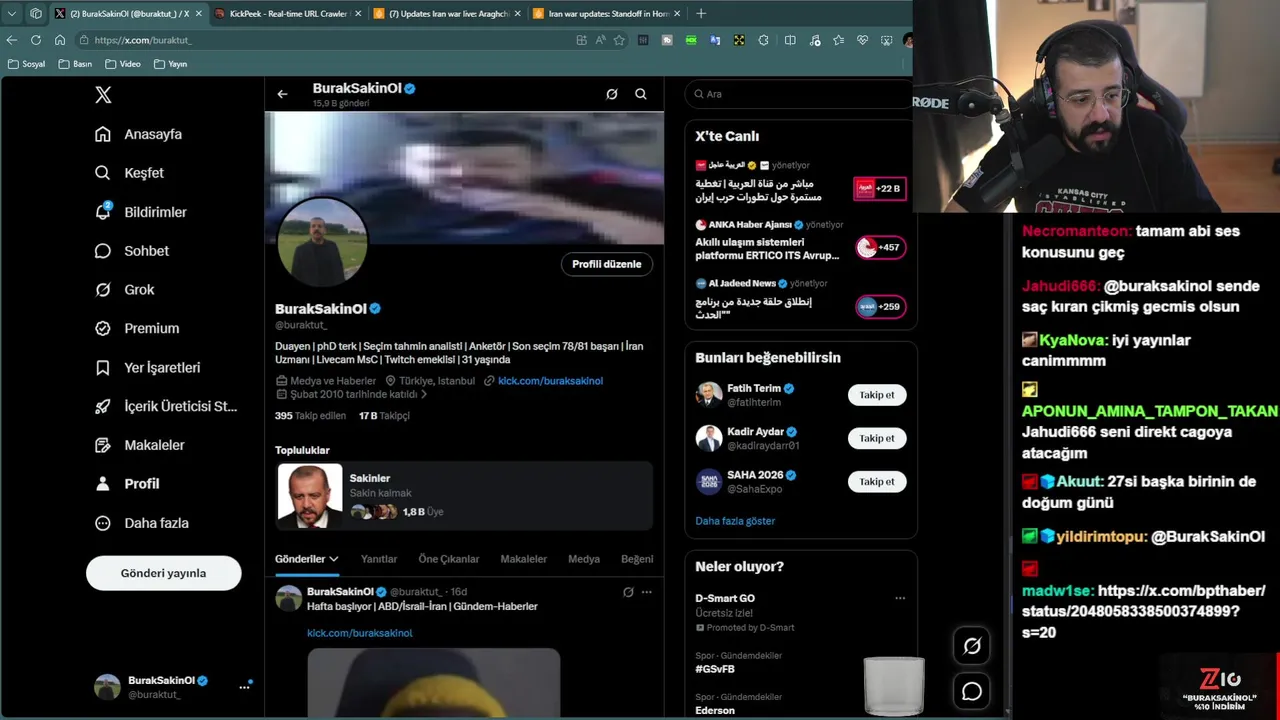
Task: Switch to Makaleler profile tab
Action: tap(524, 559)
